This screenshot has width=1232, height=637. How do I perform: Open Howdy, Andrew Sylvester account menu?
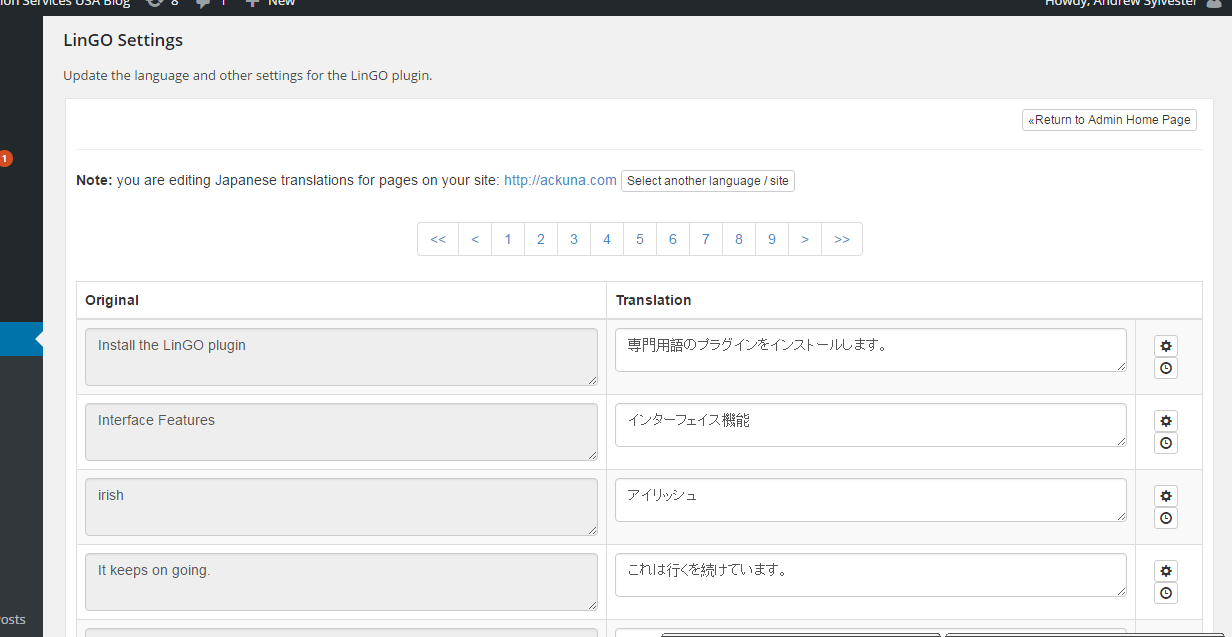tap(1133, 3)
